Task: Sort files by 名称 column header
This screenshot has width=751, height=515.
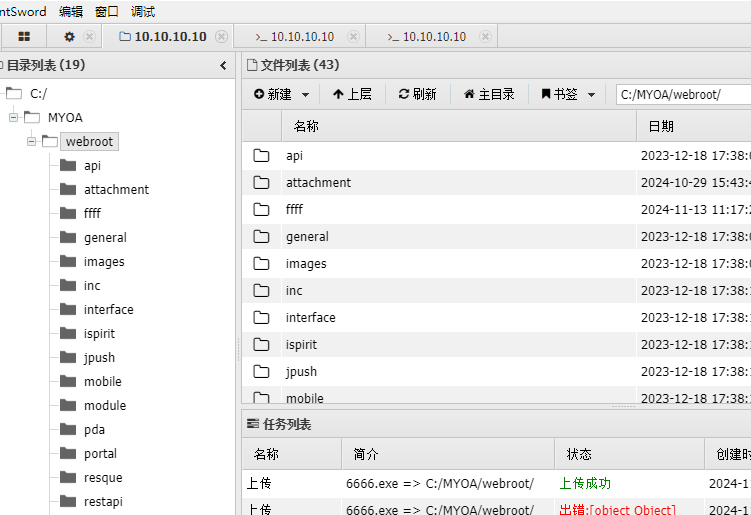Action: click(306, 126)
